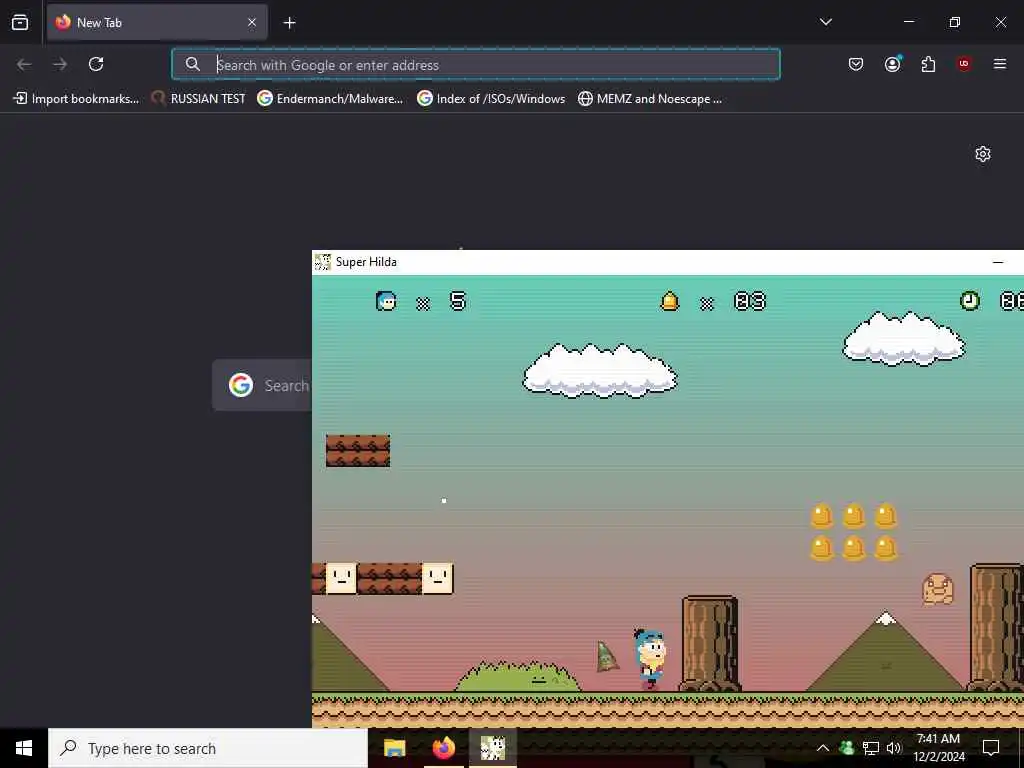Open the notification center icon
The image size is (1024, 768).
pos(991,748)
